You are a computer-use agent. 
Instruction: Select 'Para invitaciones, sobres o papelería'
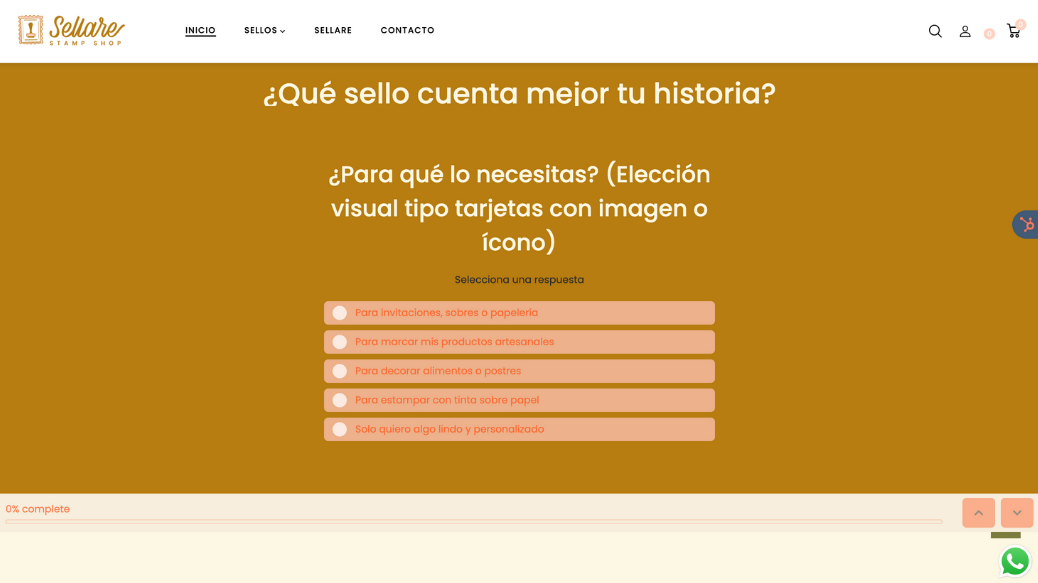click(x=519, y=313)
